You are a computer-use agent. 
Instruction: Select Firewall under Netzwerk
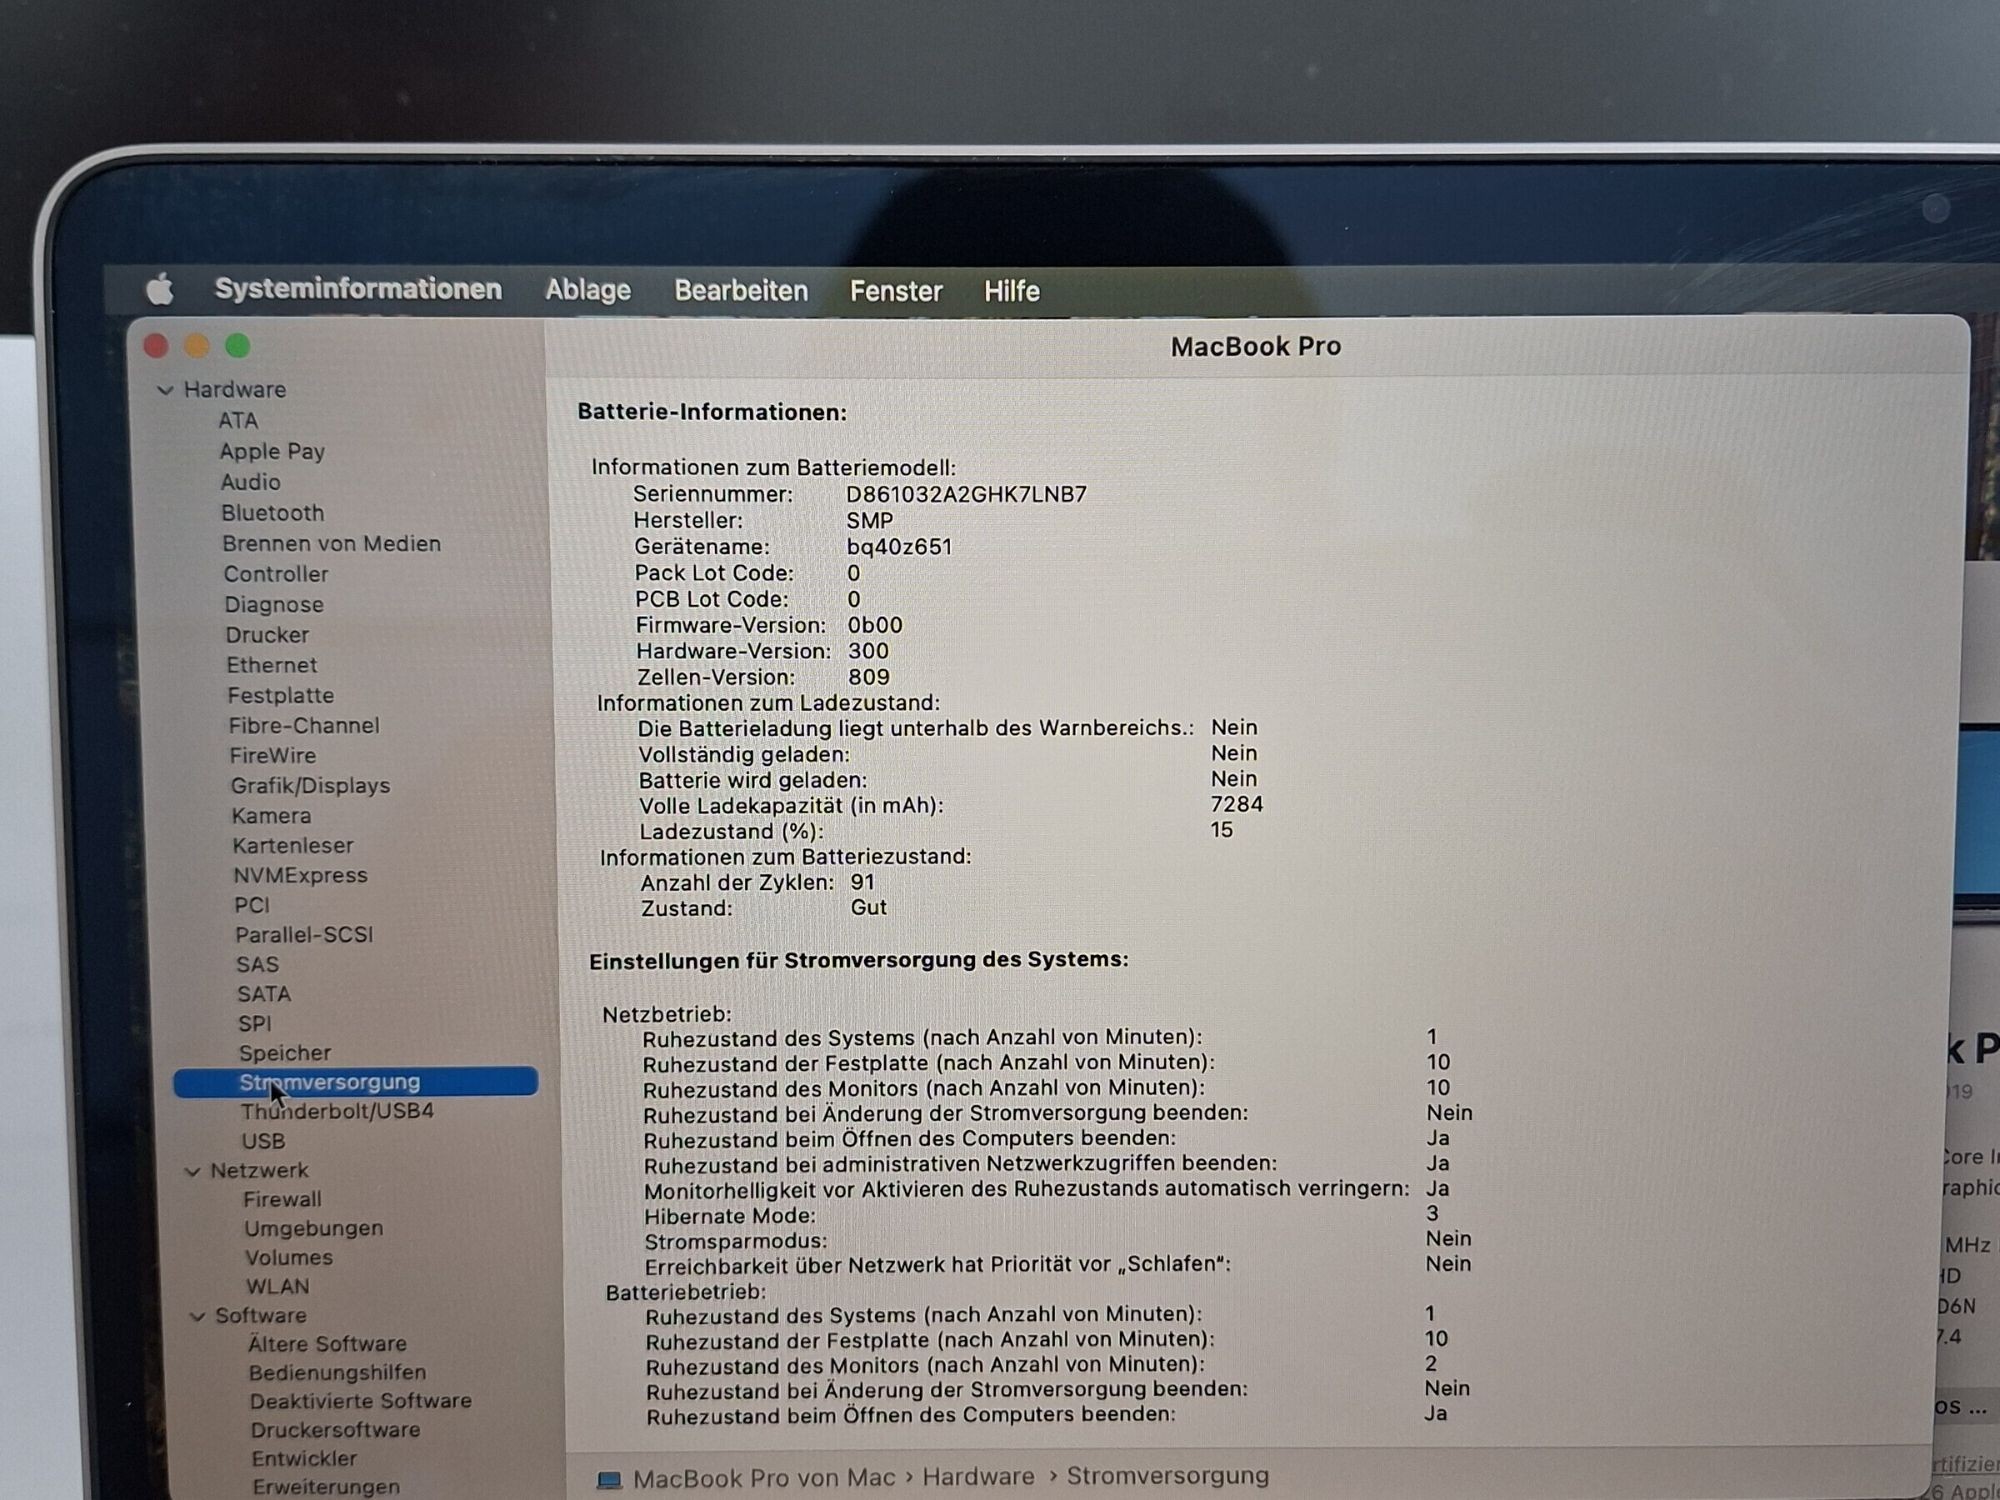282,1199
